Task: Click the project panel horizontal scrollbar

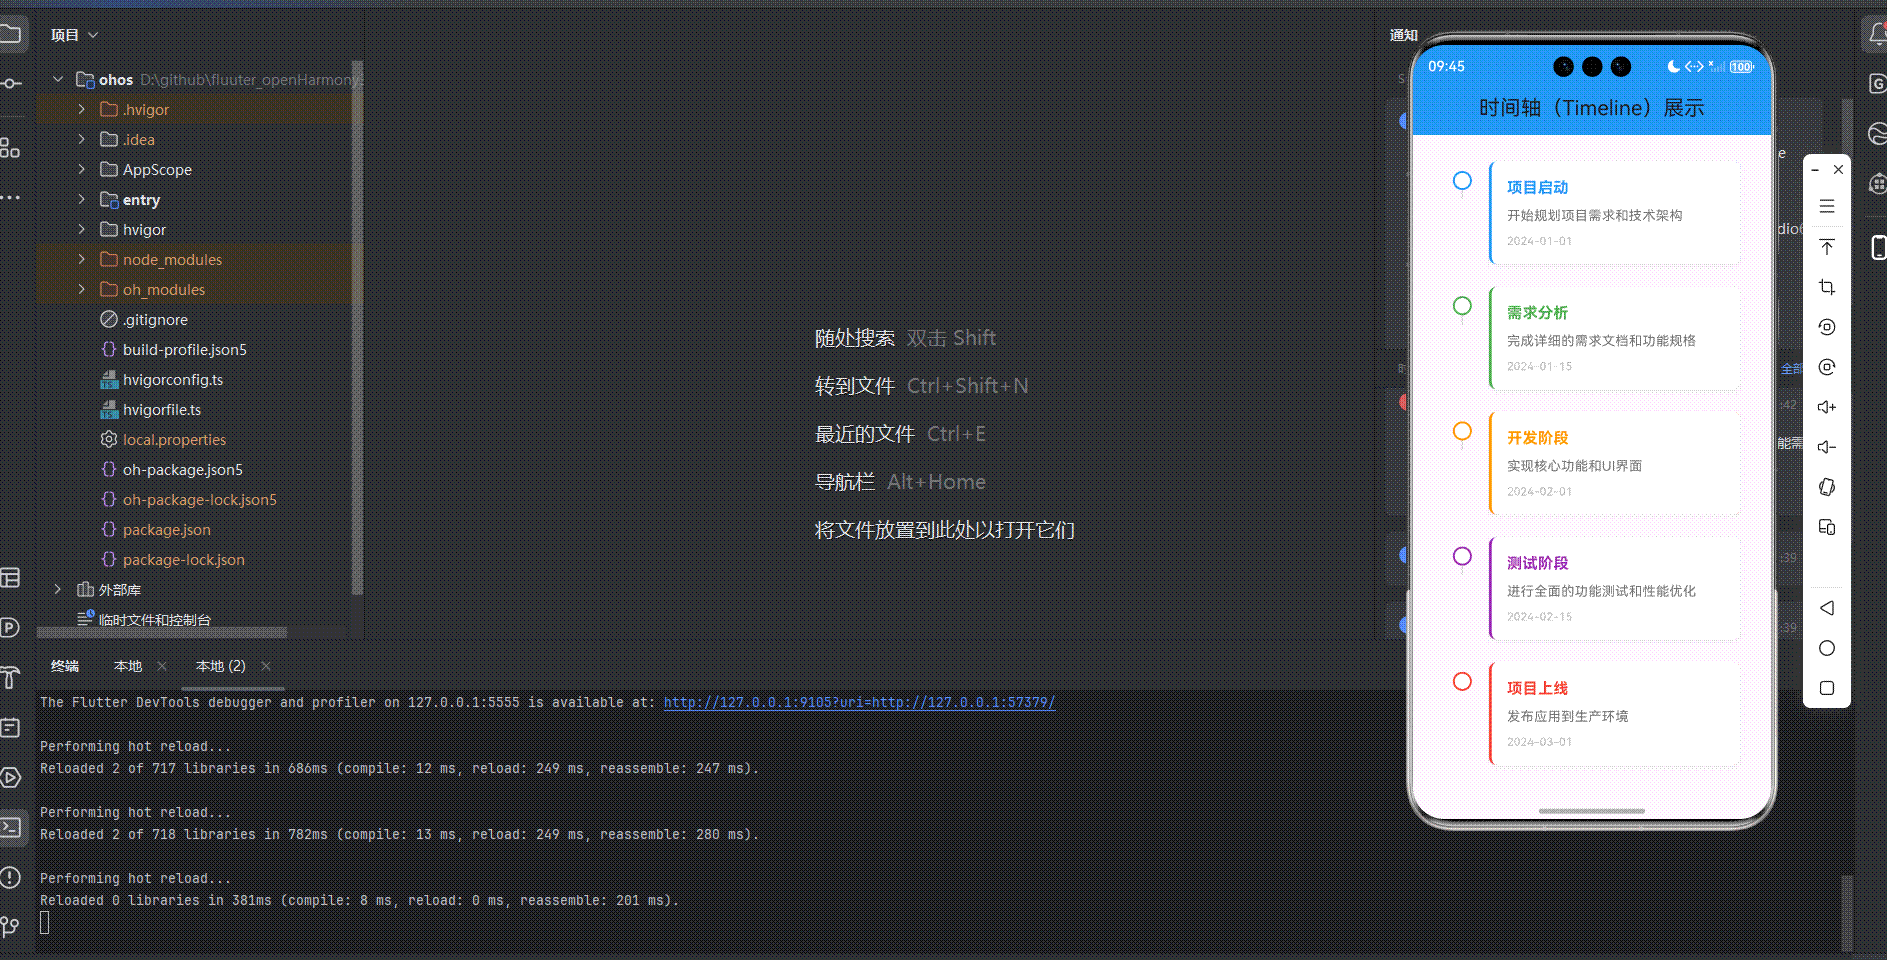Action: pos(160,632)
